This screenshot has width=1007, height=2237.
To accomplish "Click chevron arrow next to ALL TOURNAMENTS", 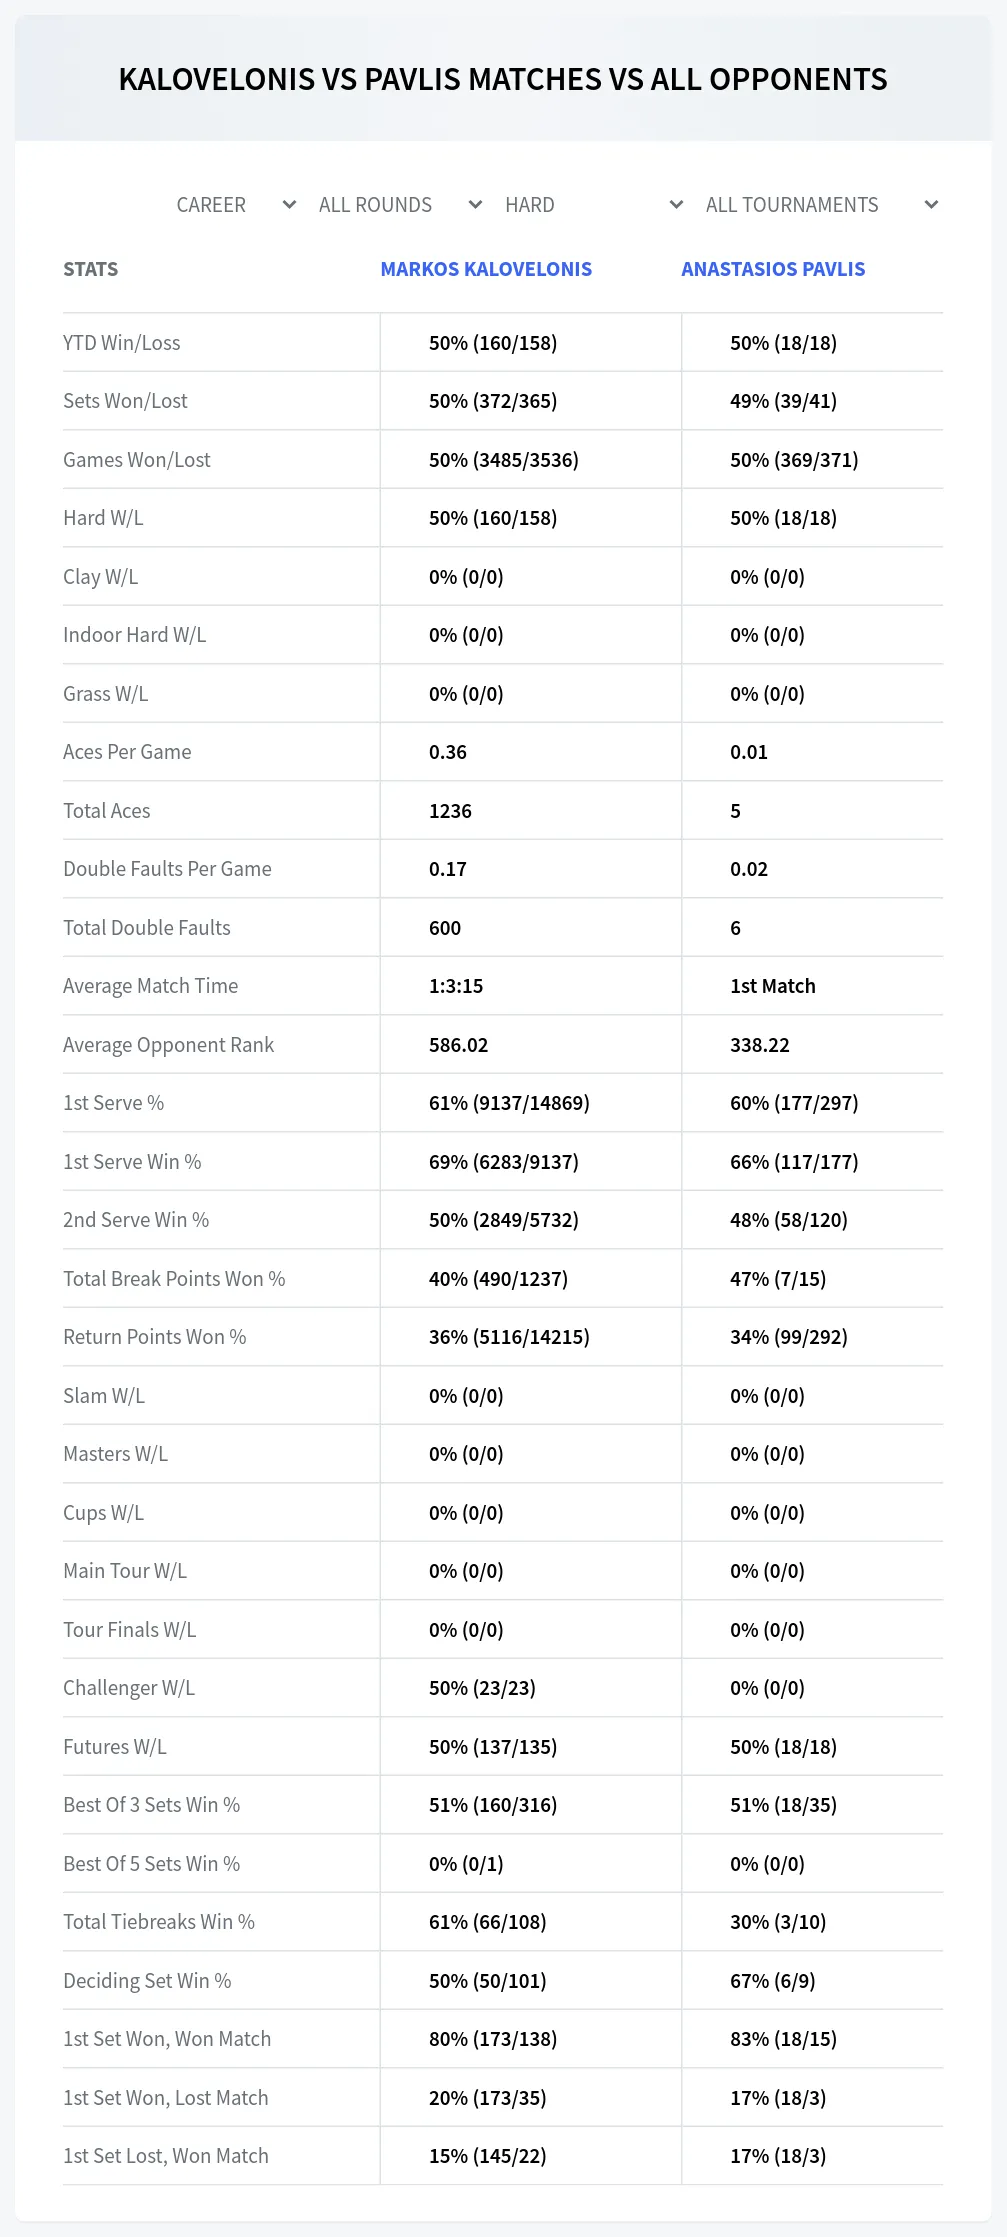I will [x=931, y=205].
